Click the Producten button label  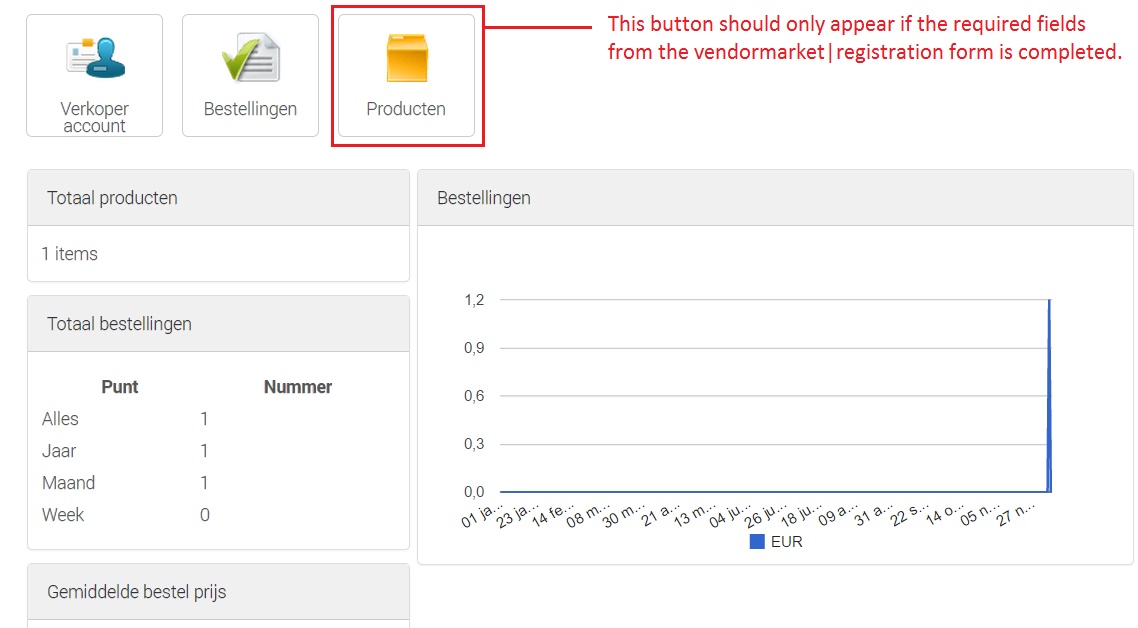406,109
